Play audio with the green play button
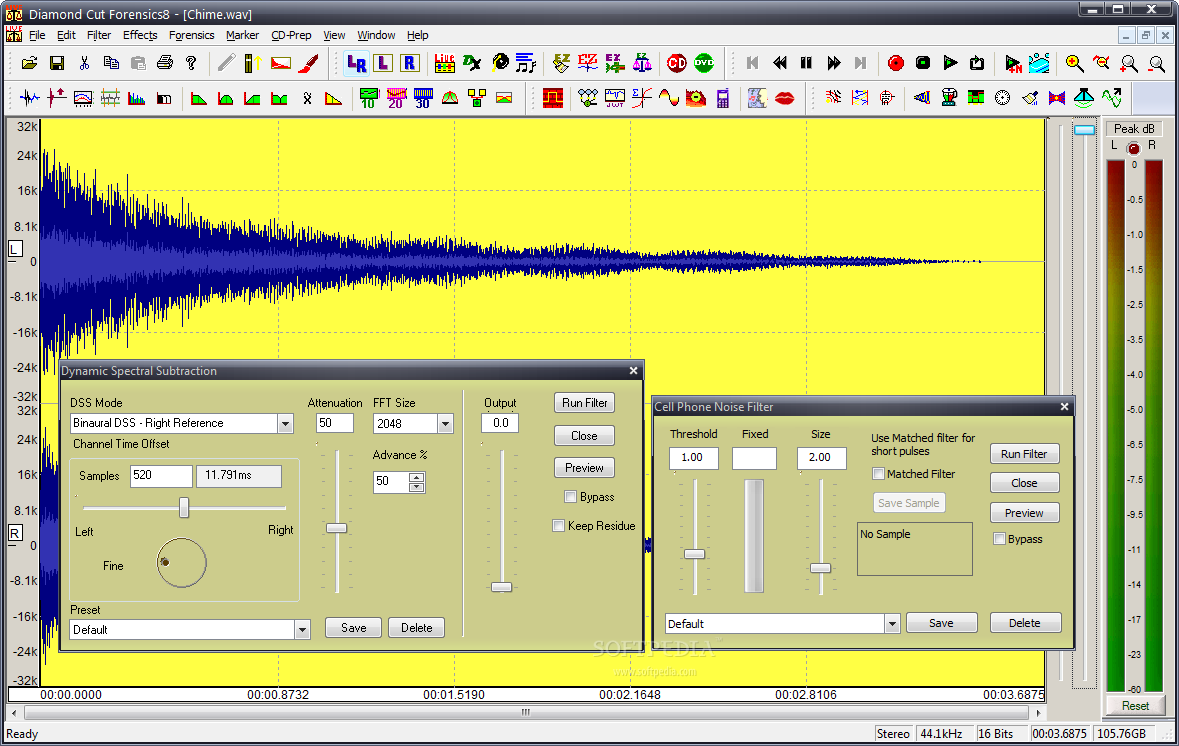 coord(950,64)
